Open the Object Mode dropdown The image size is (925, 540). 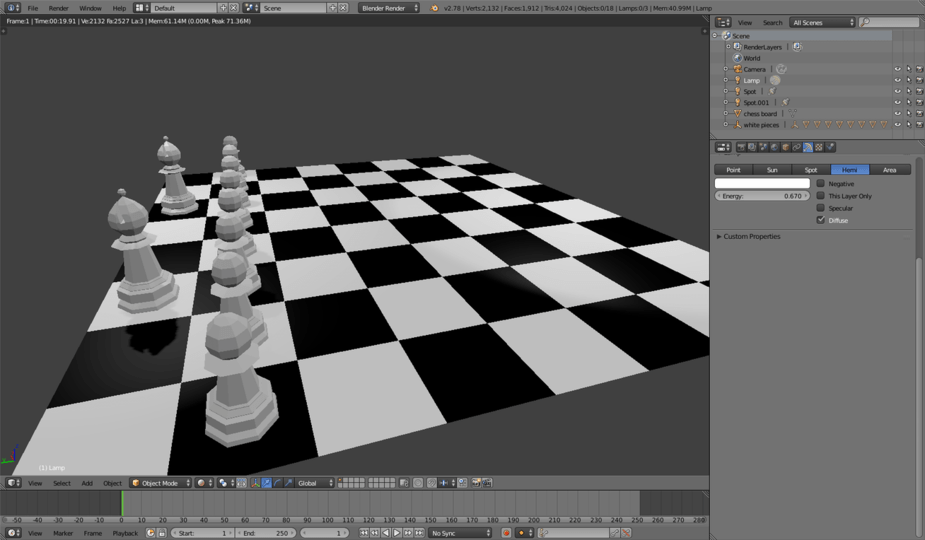161,483
